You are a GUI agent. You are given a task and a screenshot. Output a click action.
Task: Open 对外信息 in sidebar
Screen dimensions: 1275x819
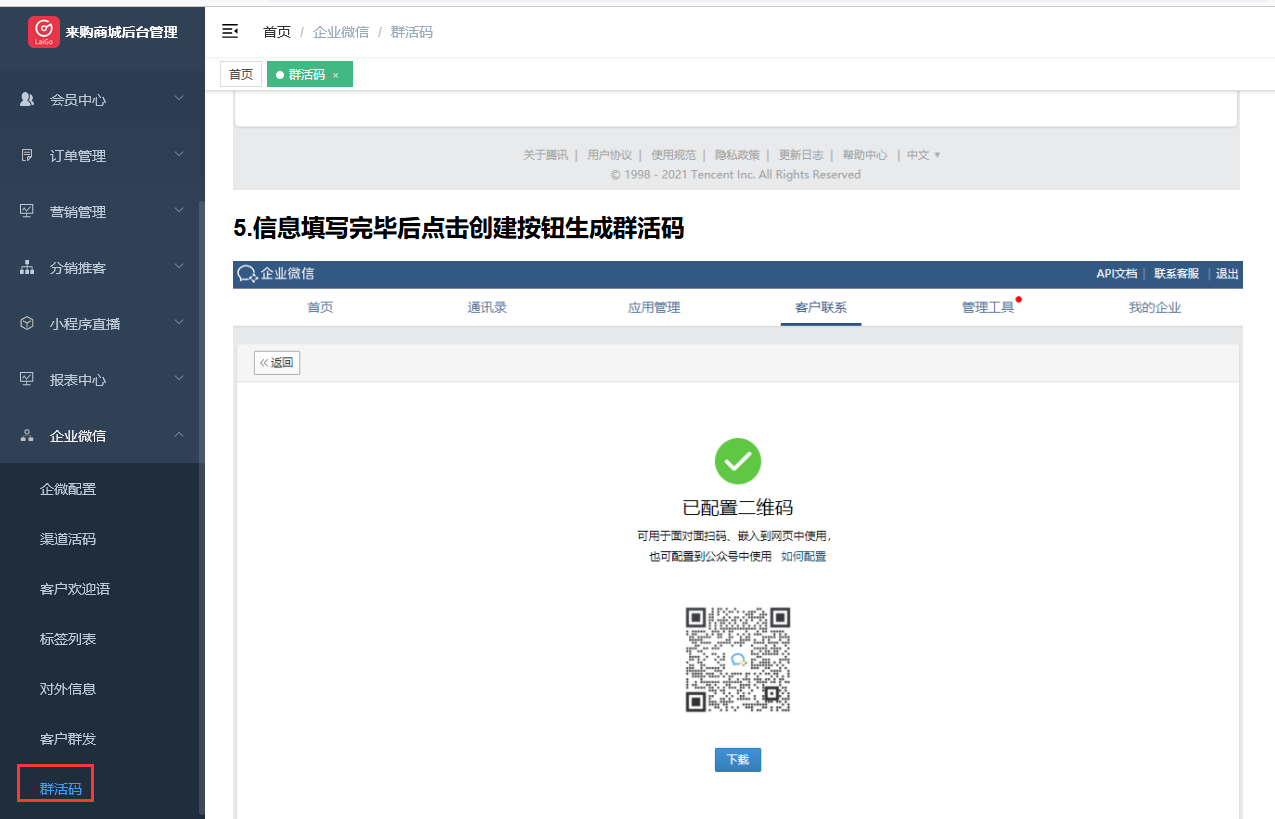point(68,689)
